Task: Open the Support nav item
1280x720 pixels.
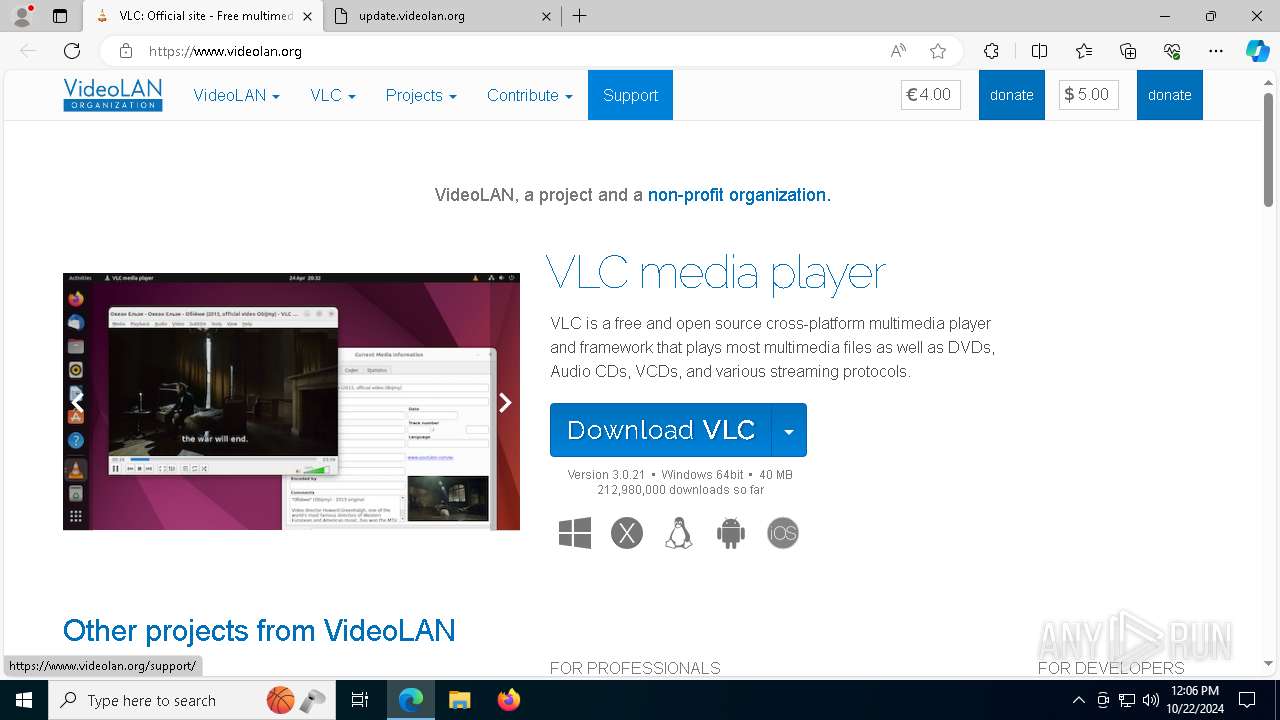Action: point(630,95)
